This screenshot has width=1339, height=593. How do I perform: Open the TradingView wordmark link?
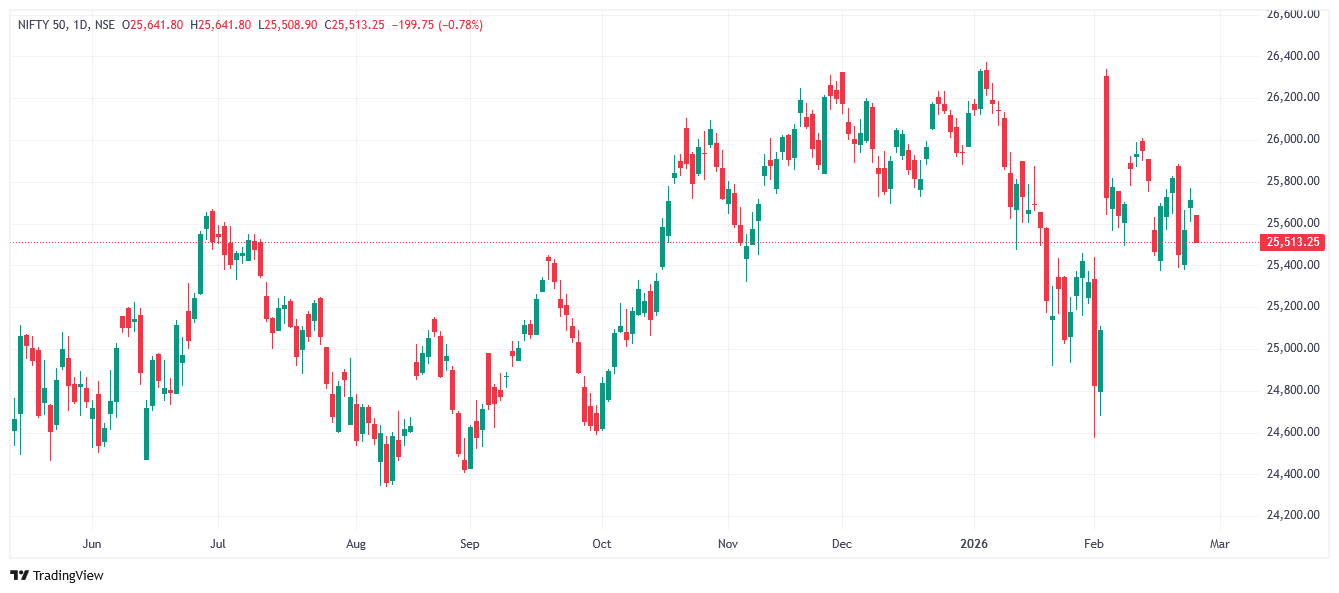click(x=68, y=575)
